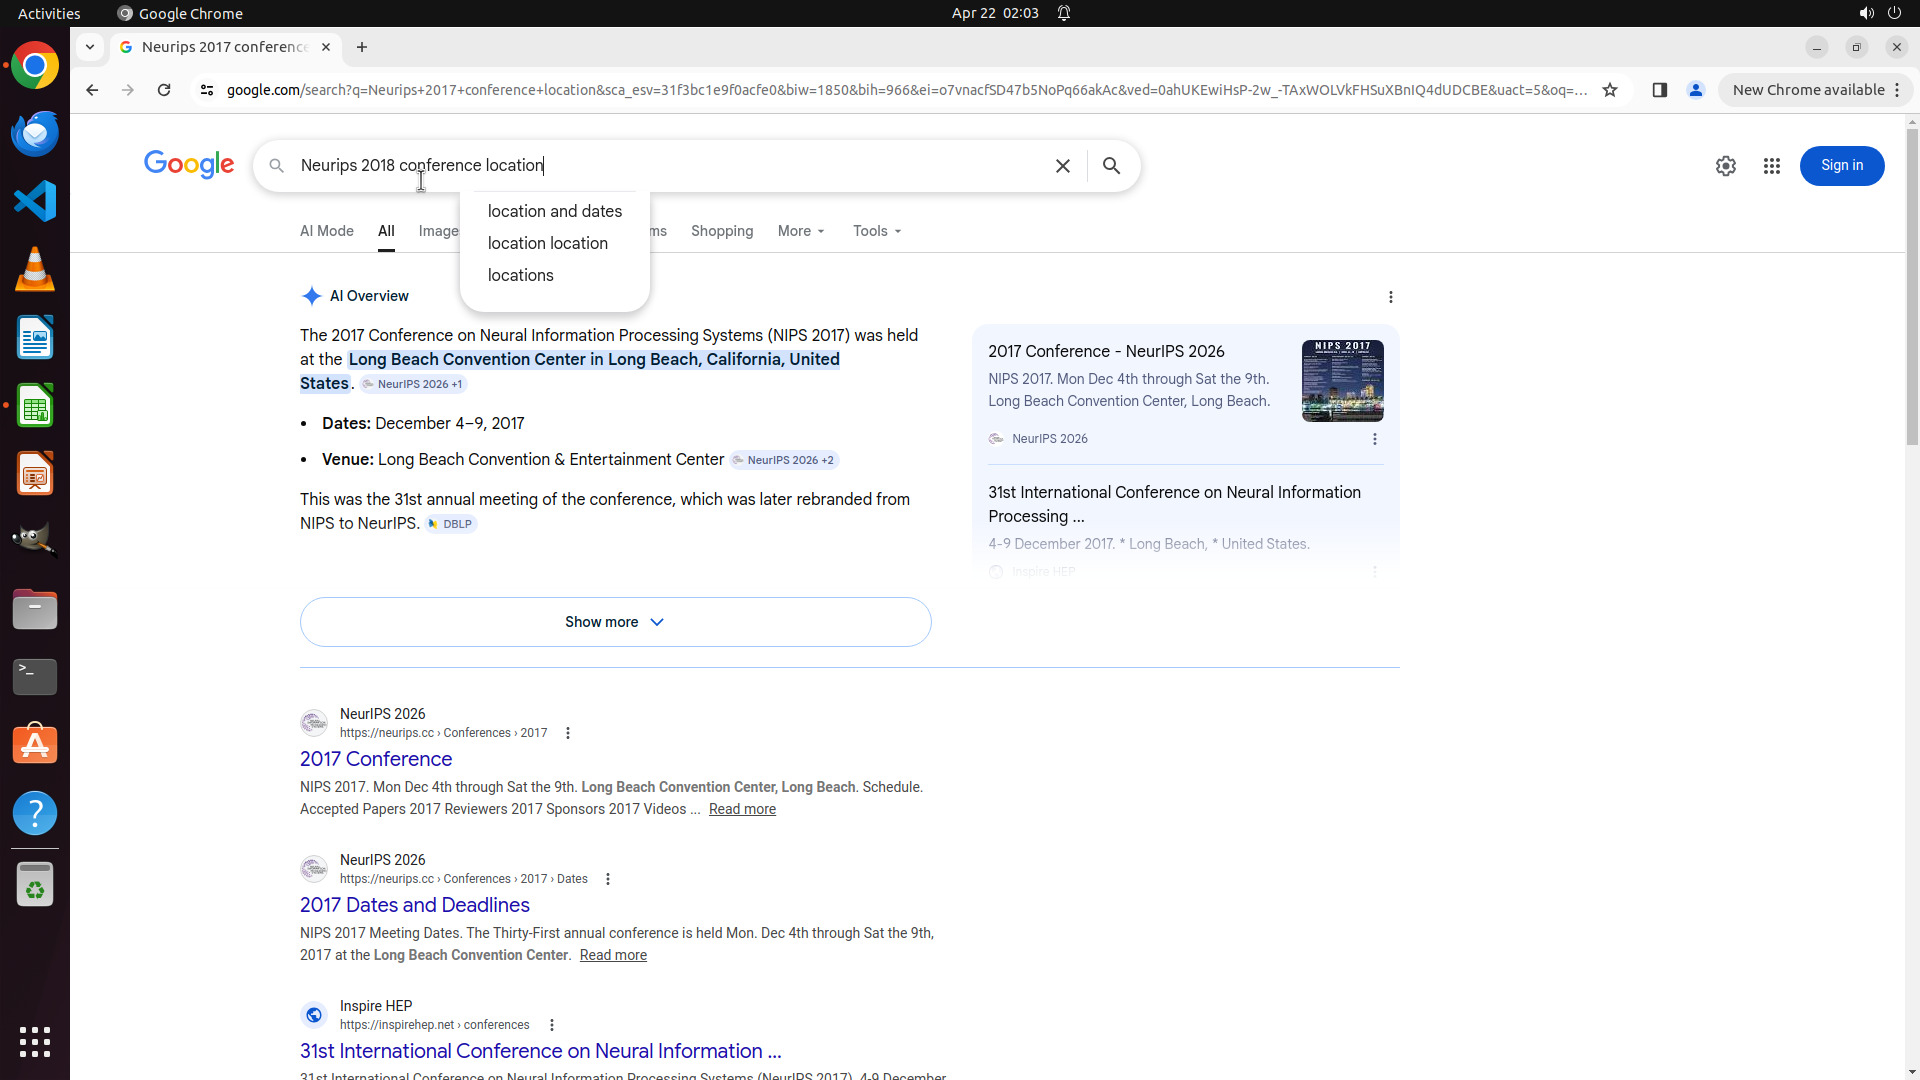This screenshot has width=1920, height=1080.
Task: View site information icon in address bar
Action: [x=207, y=90]
